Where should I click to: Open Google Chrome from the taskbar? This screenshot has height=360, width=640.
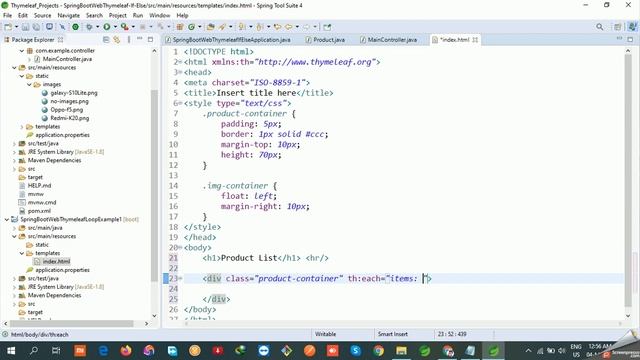(378, 351)
